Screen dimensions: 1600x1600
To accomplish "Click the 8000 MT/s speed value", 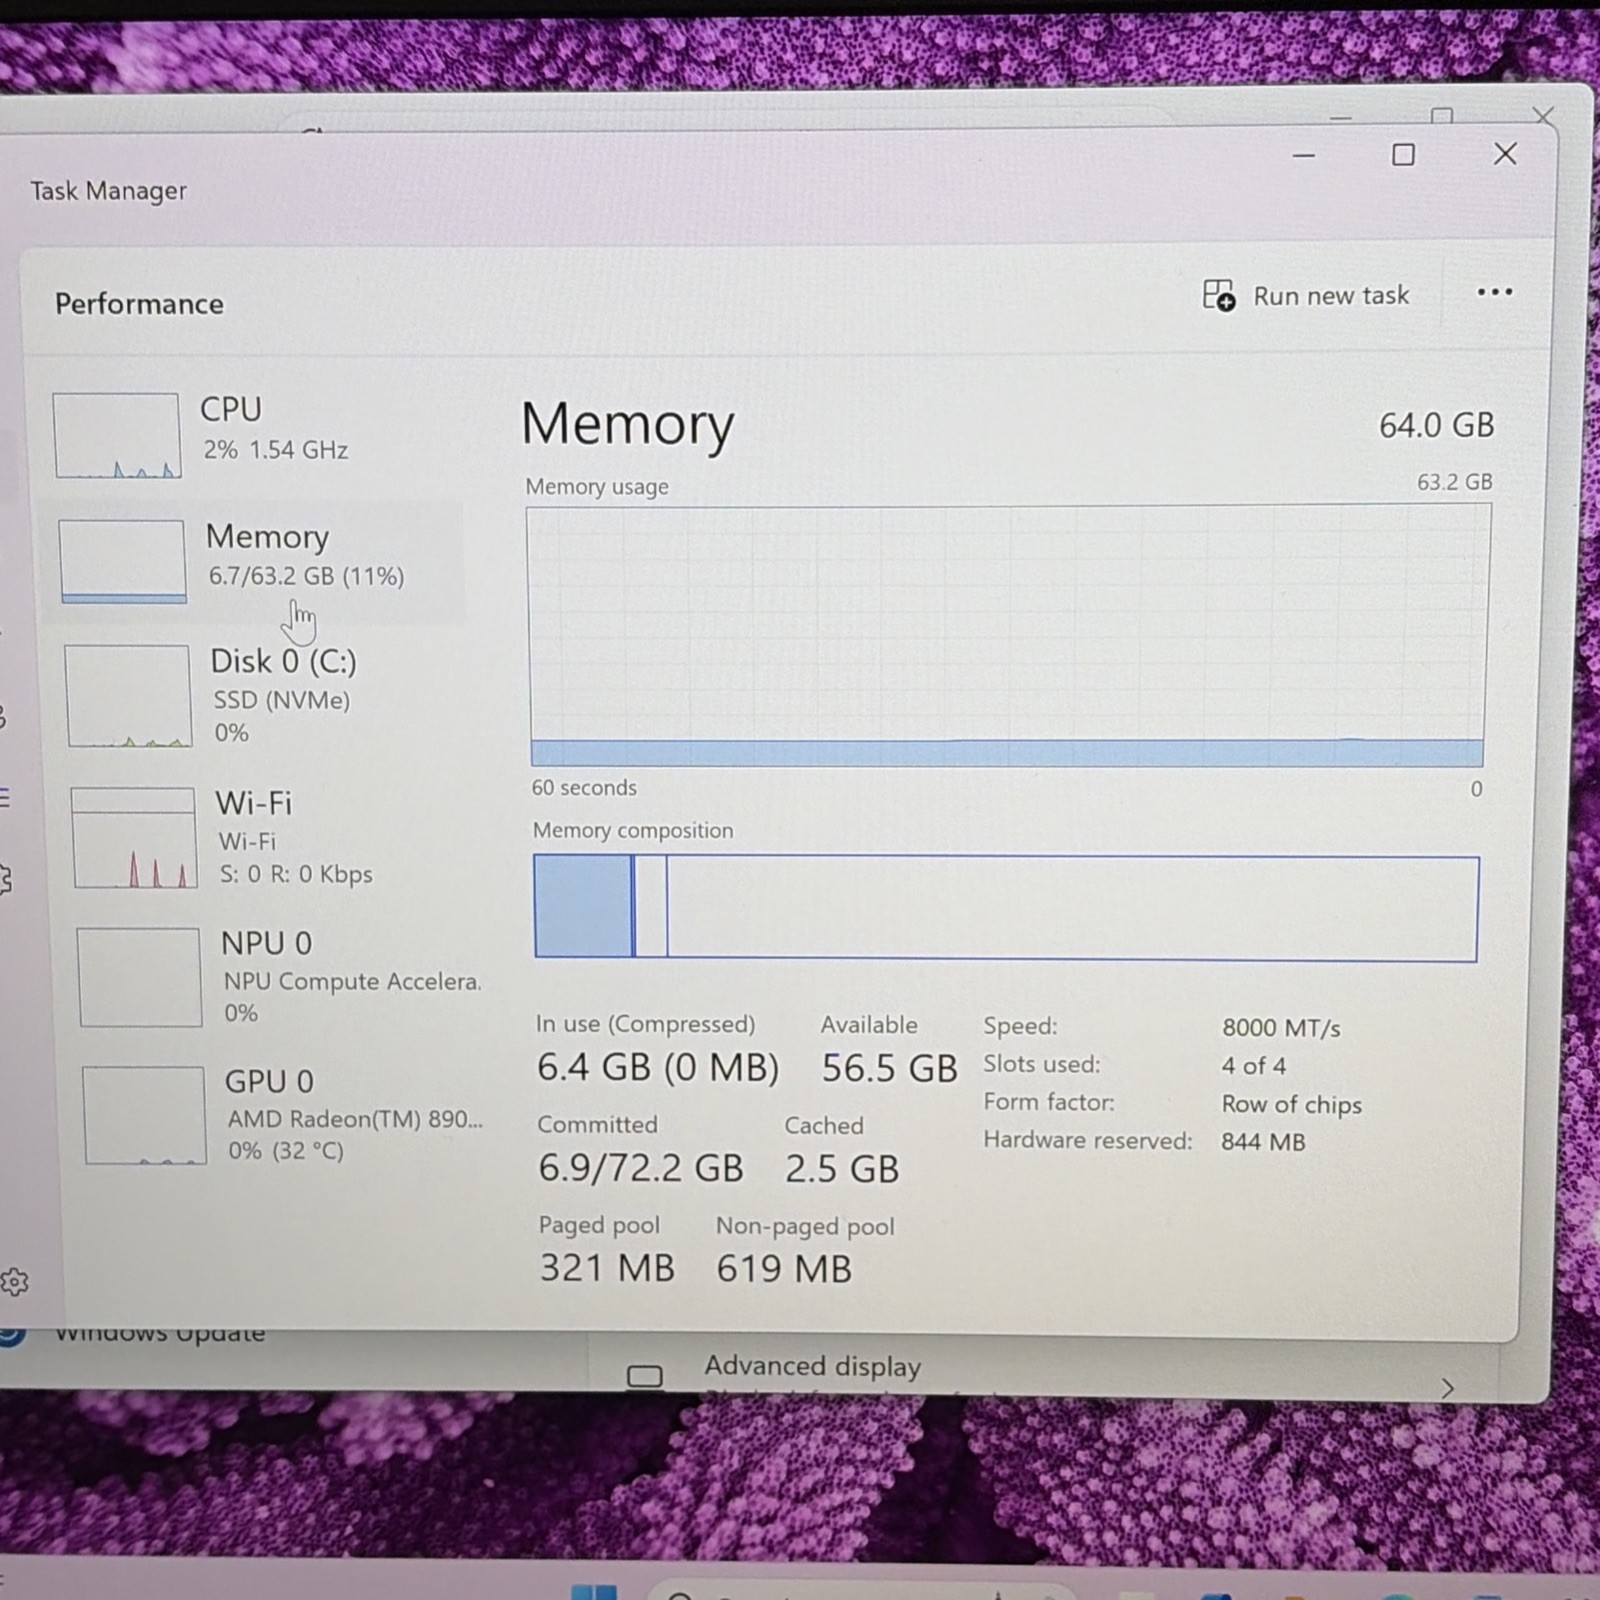I will (x=1281, y=1028).
